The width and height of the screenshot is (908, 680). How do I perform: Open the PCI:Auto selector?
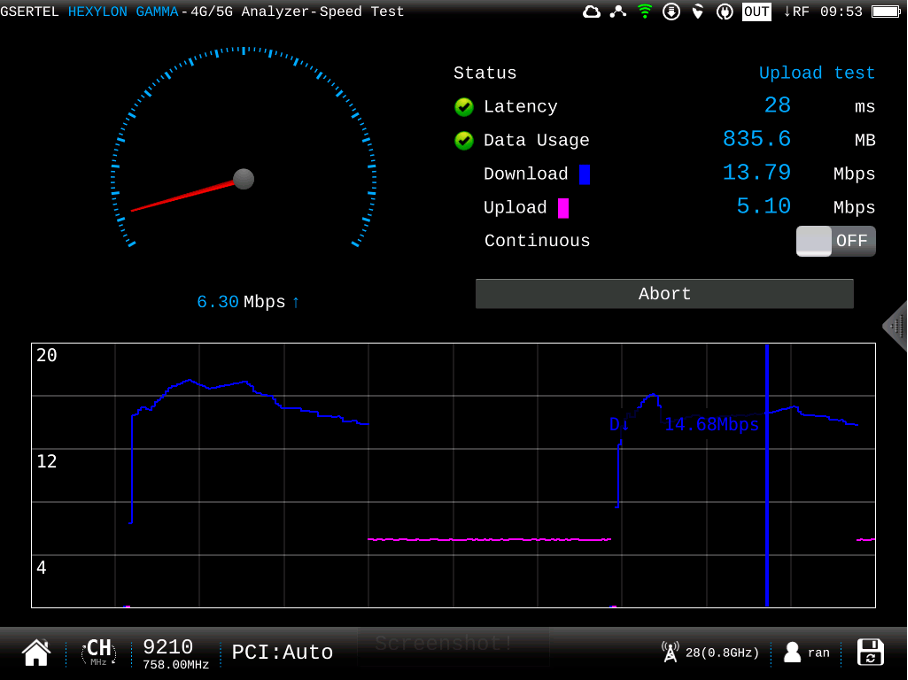282,653
